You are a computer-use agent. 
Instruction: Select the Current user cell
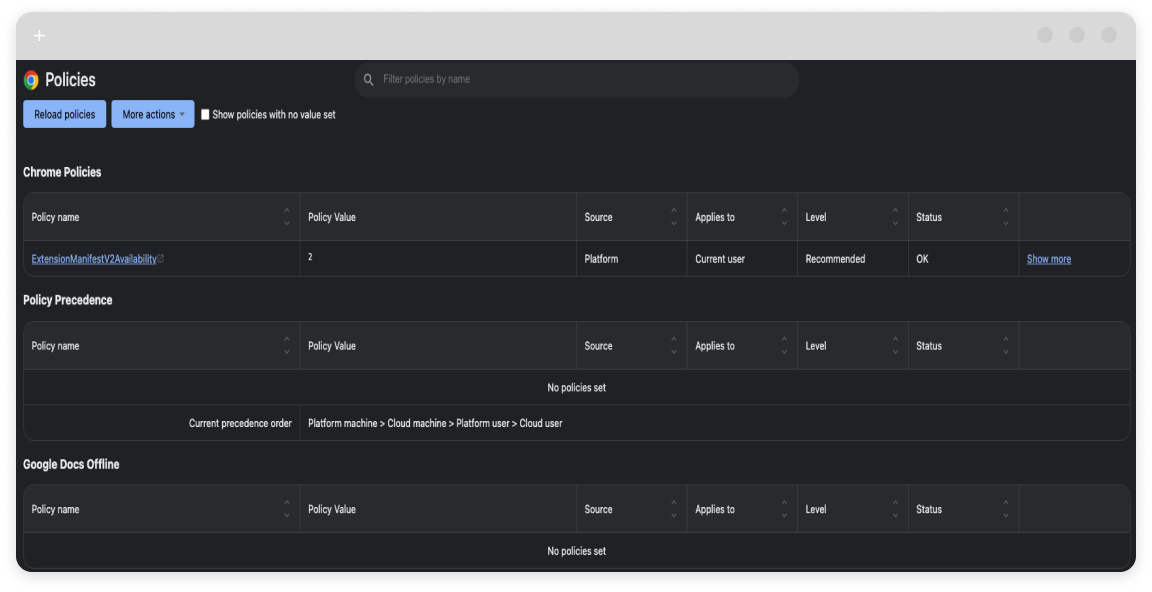[742, 259]
